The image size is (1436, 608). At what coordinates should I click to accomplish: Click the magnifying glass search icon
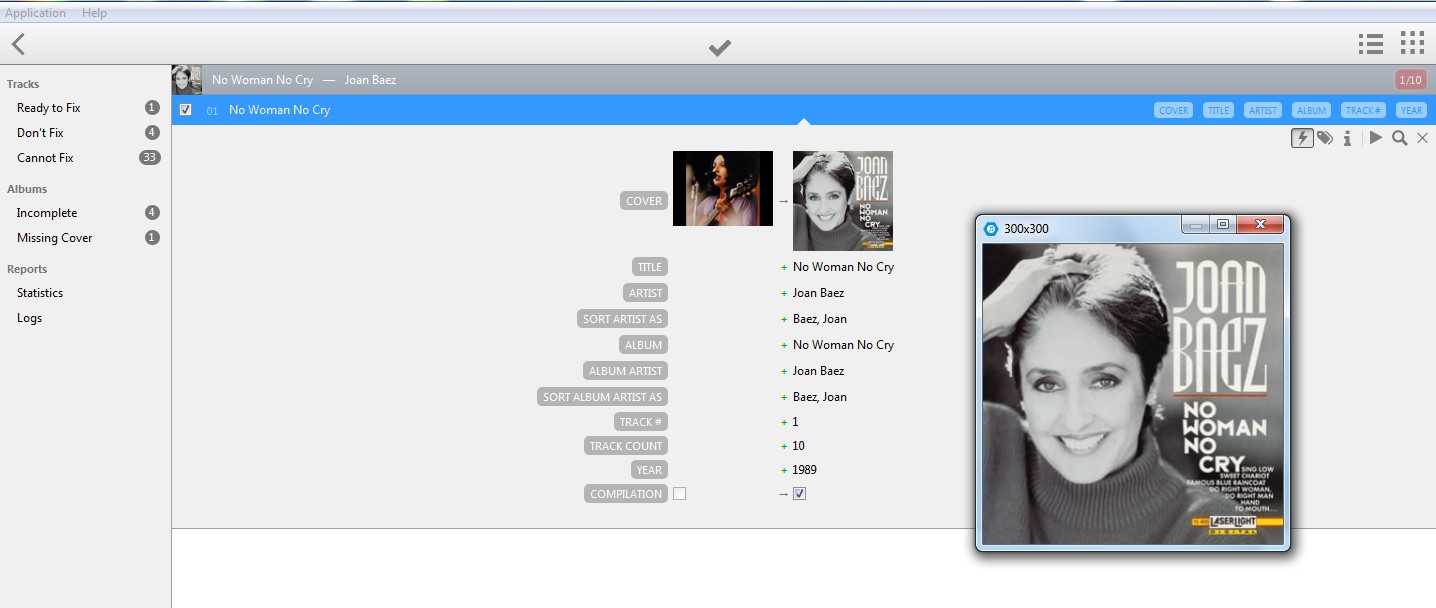pyautogui.click(x=1400, y=138)
